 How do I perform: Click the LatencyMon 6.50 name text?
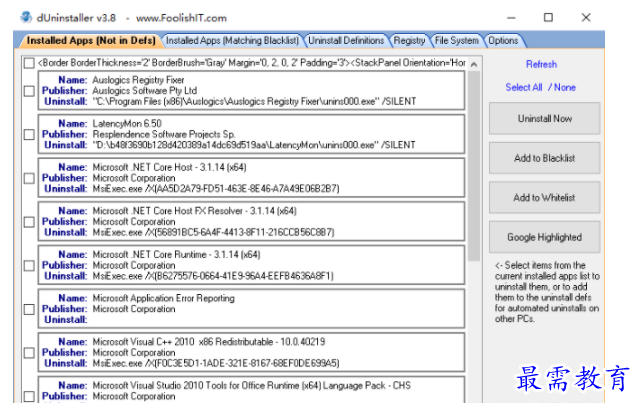pyautogui.click(x=127, y=123)
